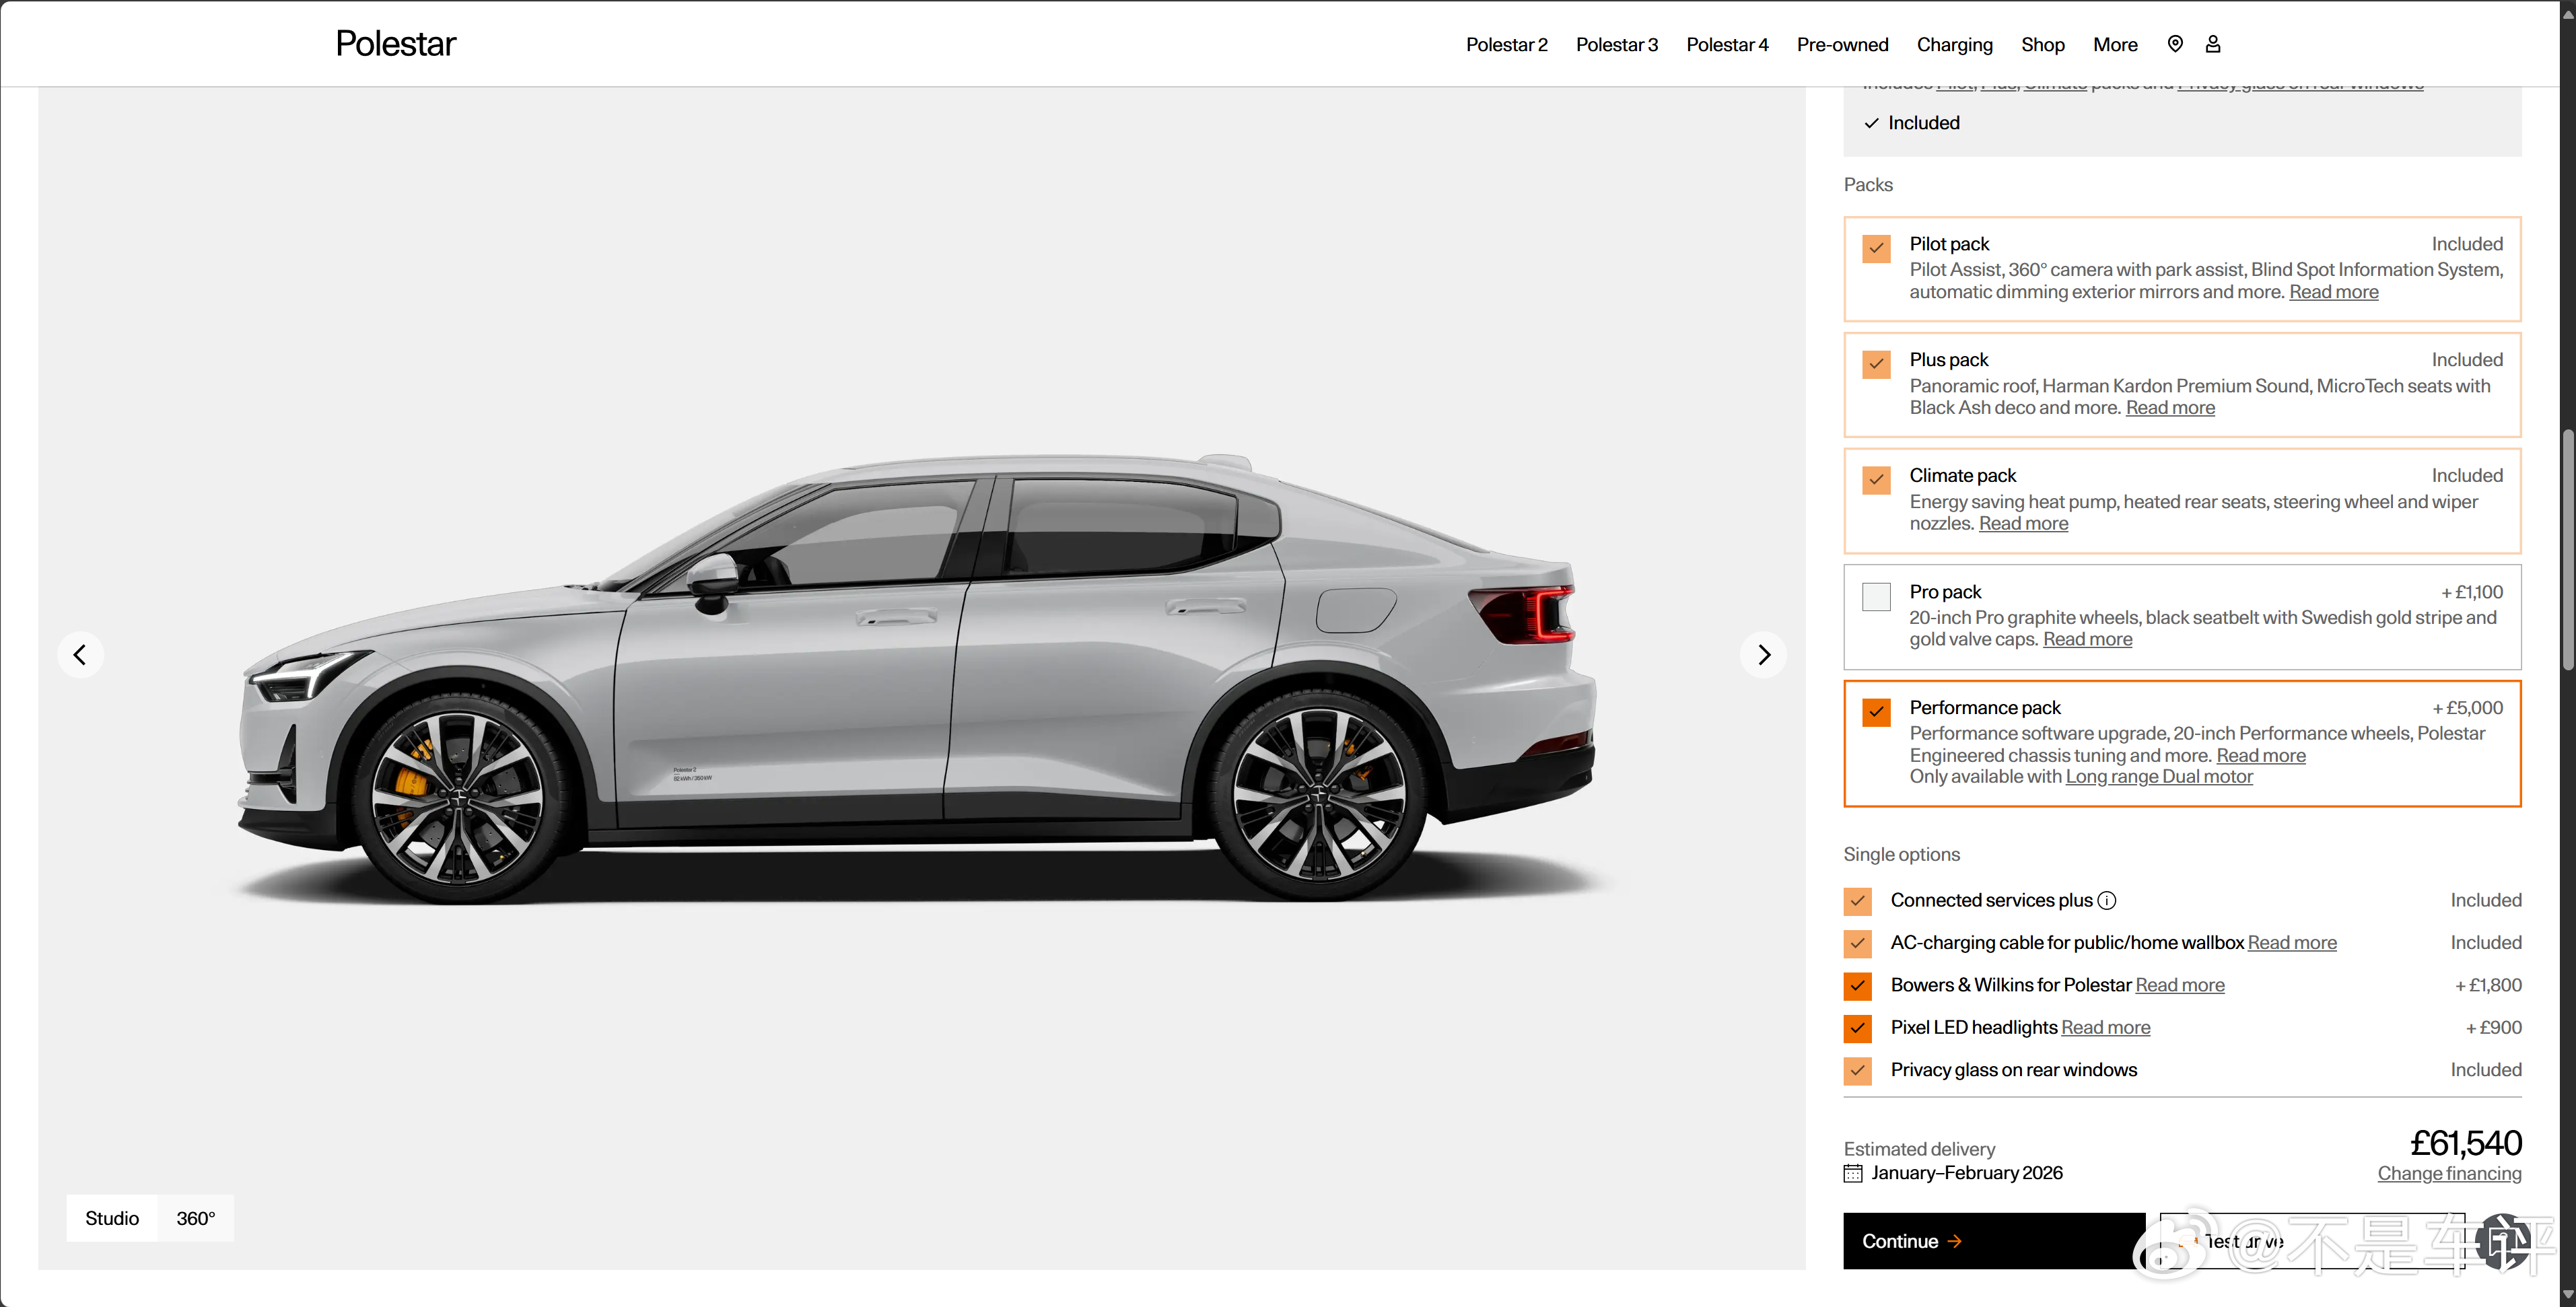Viewport: 2576px width, 1307px height.
Task: Toggle the Plus pack checkbox
Action: [1876, 364]
